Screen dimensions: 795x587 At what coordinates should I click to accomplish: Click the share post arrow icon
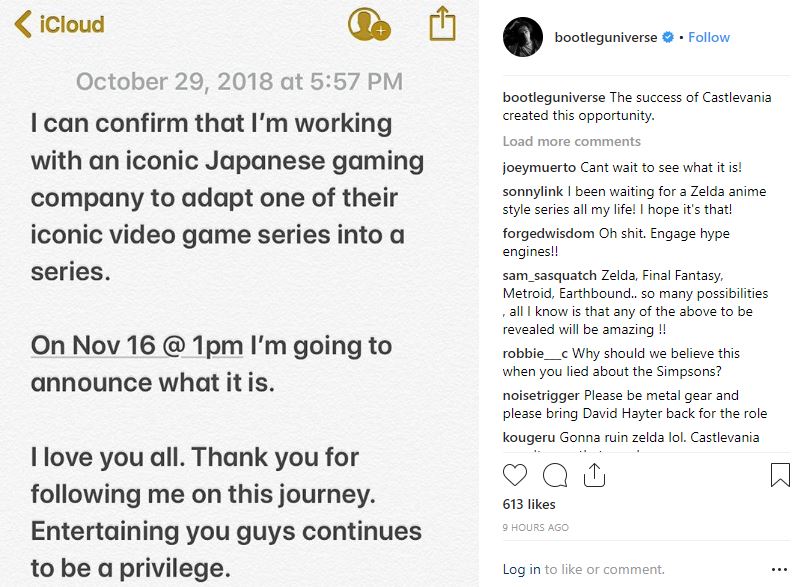tap(594, 475)
